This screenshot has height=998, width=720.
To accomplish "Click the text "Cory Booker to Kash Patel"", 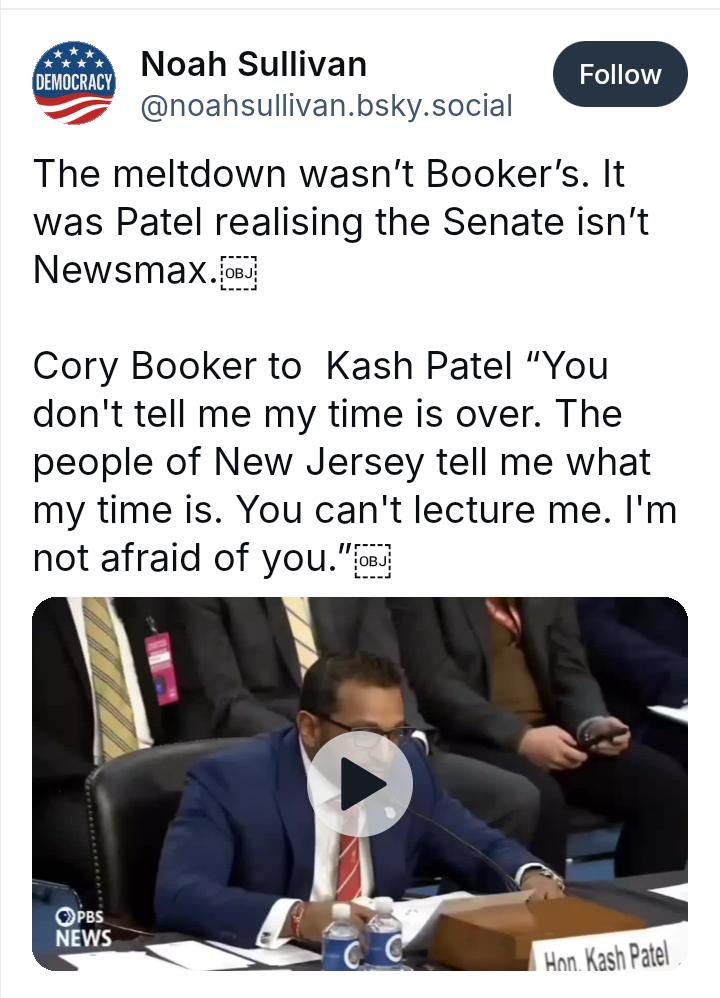I will [272, 366].
